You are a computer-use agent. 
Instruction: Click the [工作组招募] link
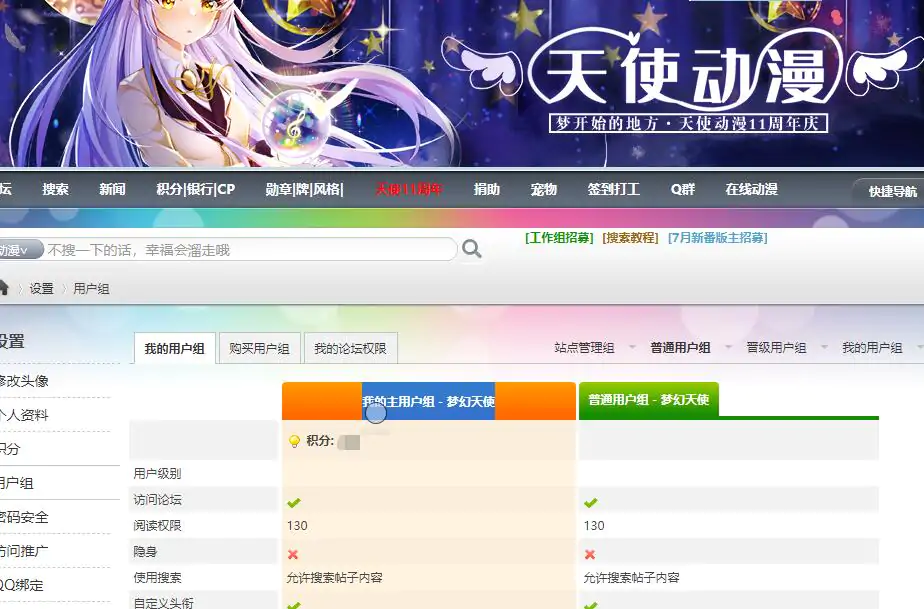[559, 238]
